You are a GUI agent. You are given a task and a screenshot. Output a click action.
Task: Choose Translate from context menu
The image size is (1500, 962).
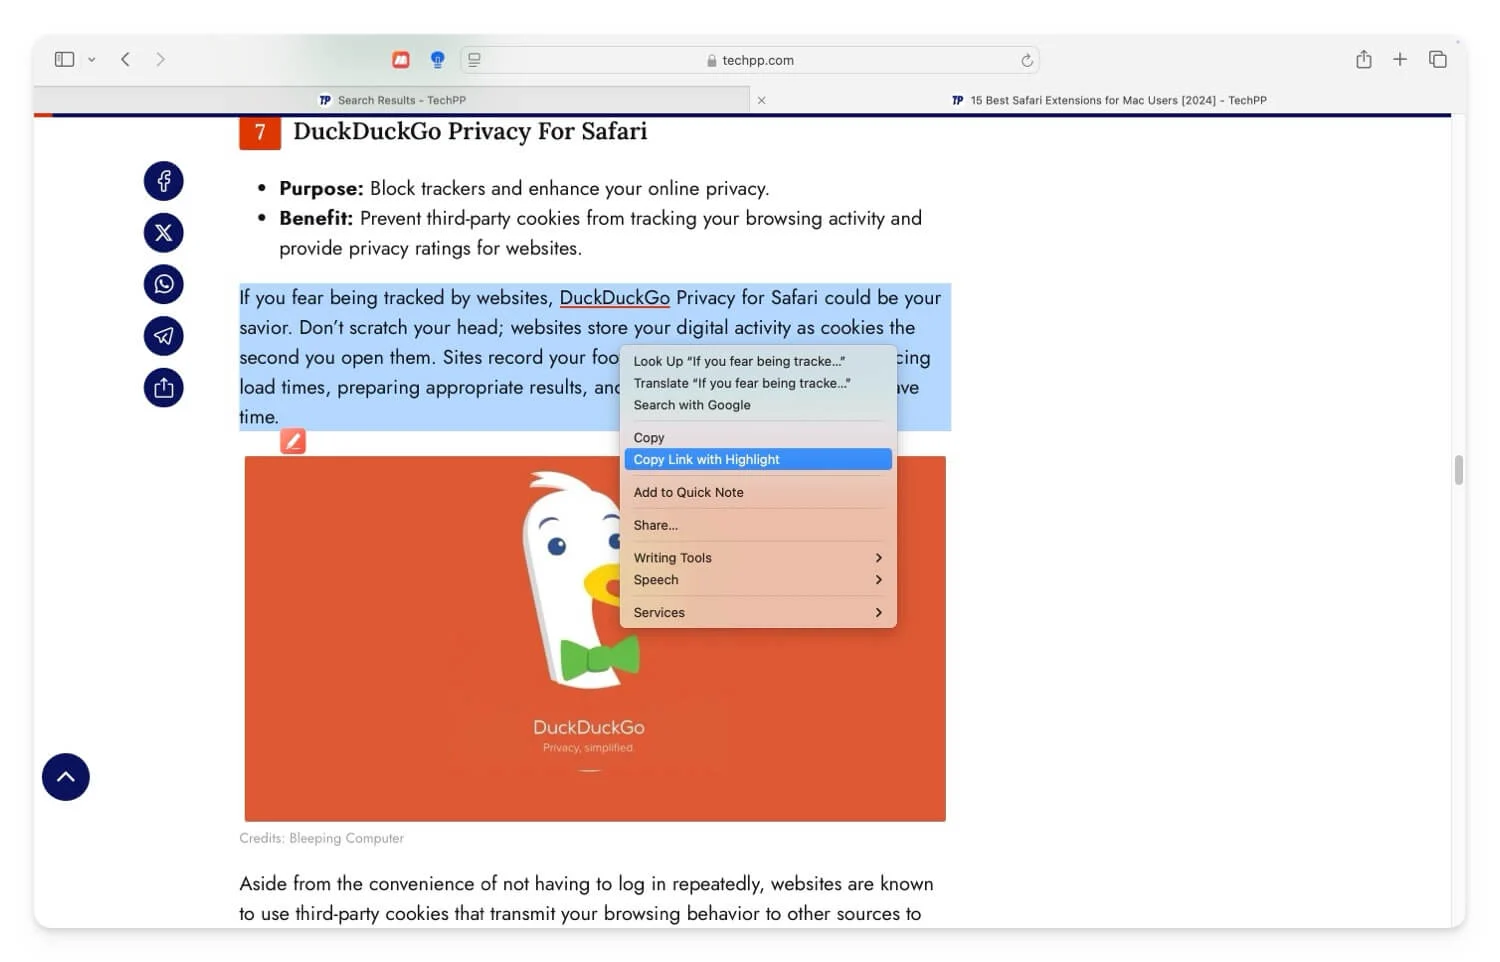[x=758, y=383]
